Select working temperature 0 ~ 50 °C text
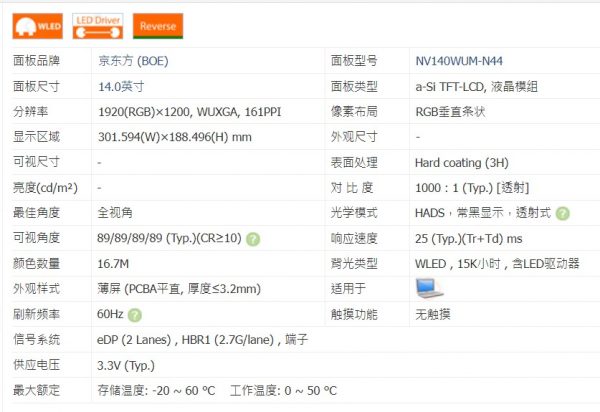This screenshot has height=412, width=600. (283, 391)
